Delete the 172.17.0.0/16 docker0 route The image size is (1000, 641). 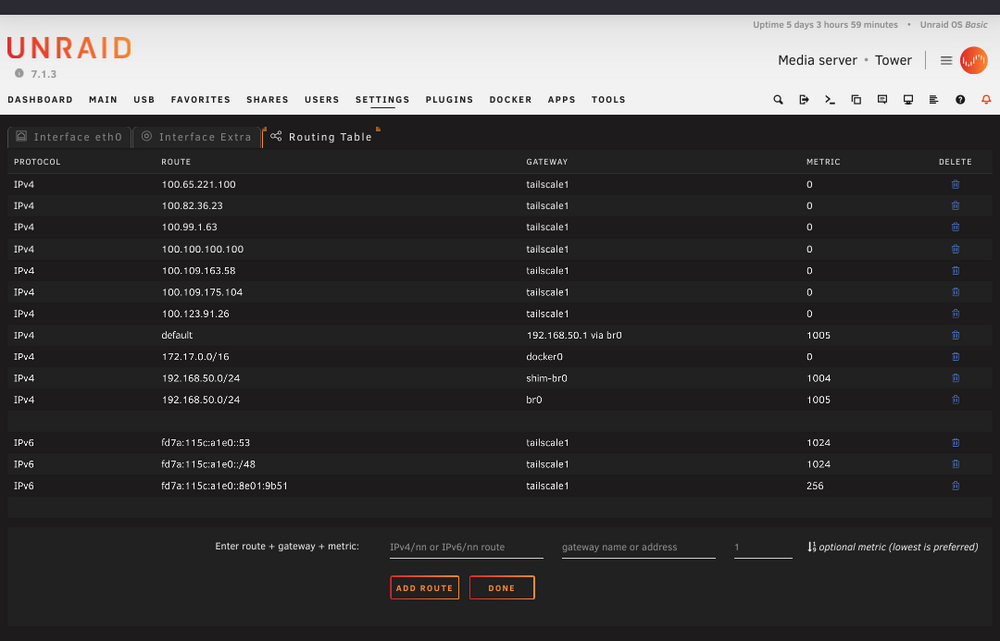click(955, 357)
